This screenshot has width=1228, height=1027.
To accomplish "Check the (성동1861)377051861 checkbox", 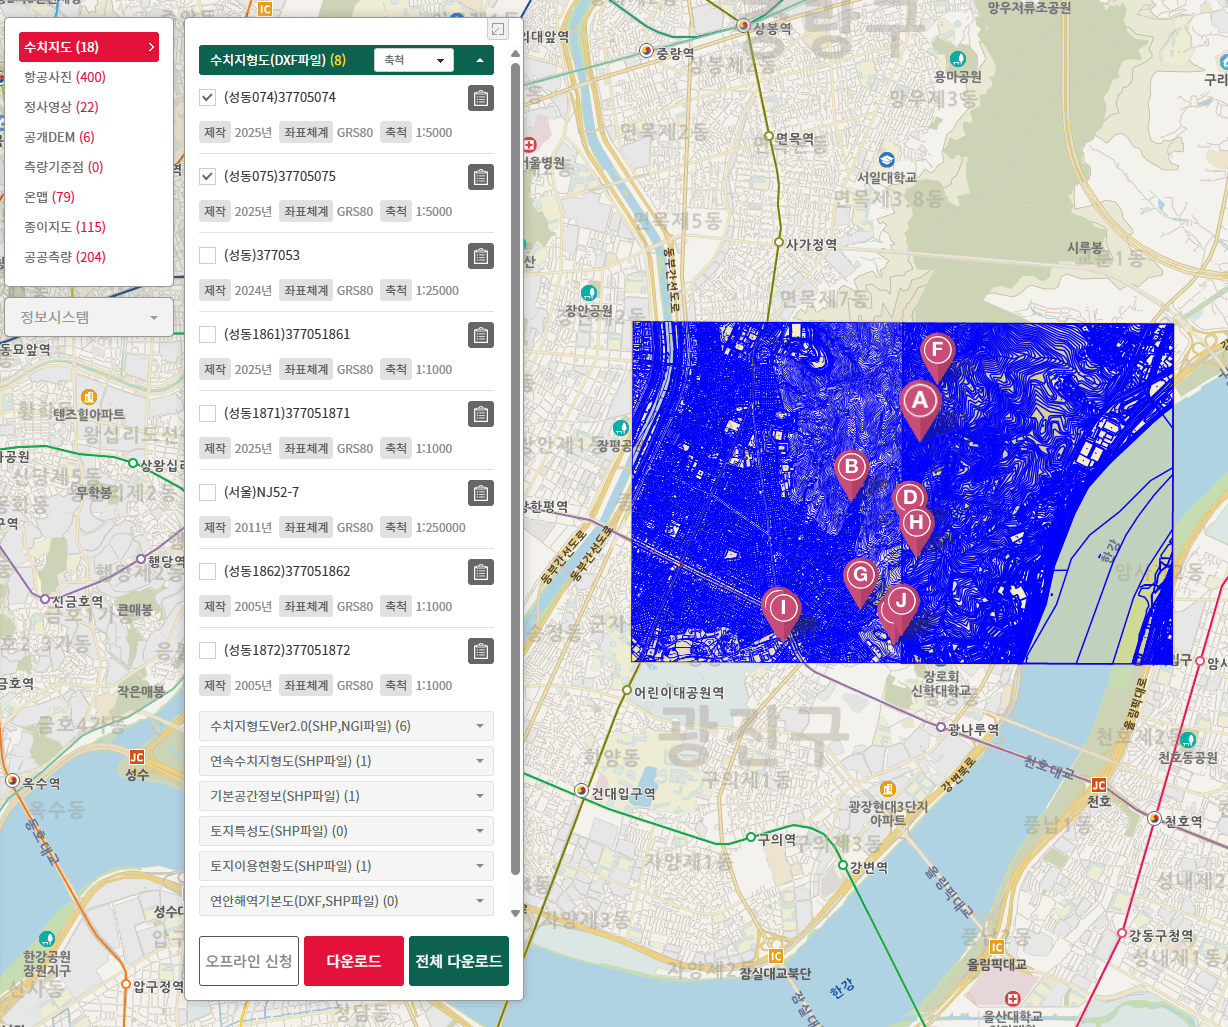I will pos(208,334).
